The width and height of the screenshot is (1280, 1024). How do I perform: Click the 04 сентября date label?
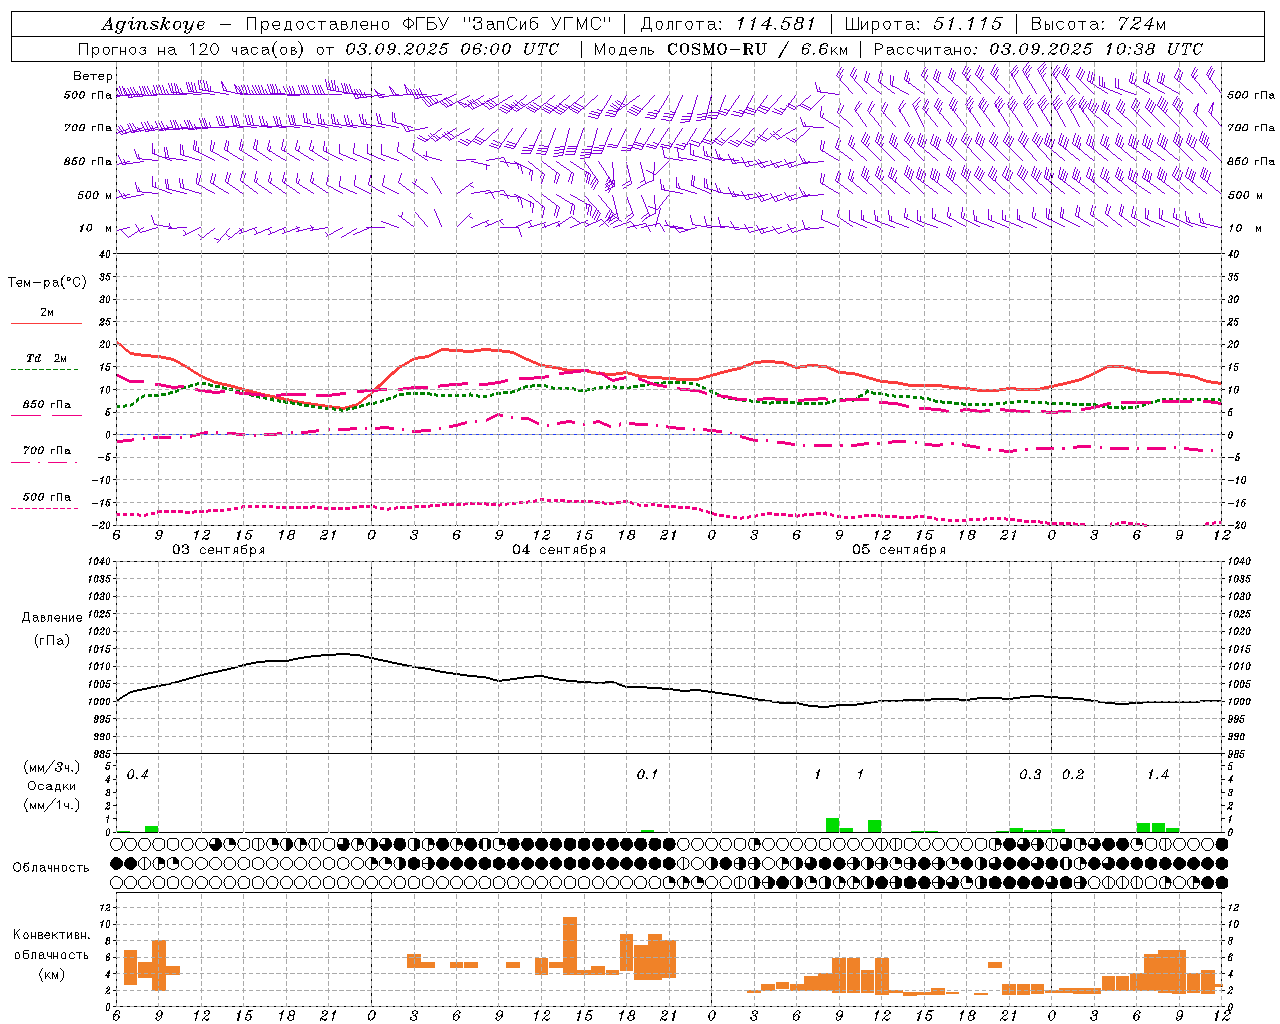click(559, 550)
